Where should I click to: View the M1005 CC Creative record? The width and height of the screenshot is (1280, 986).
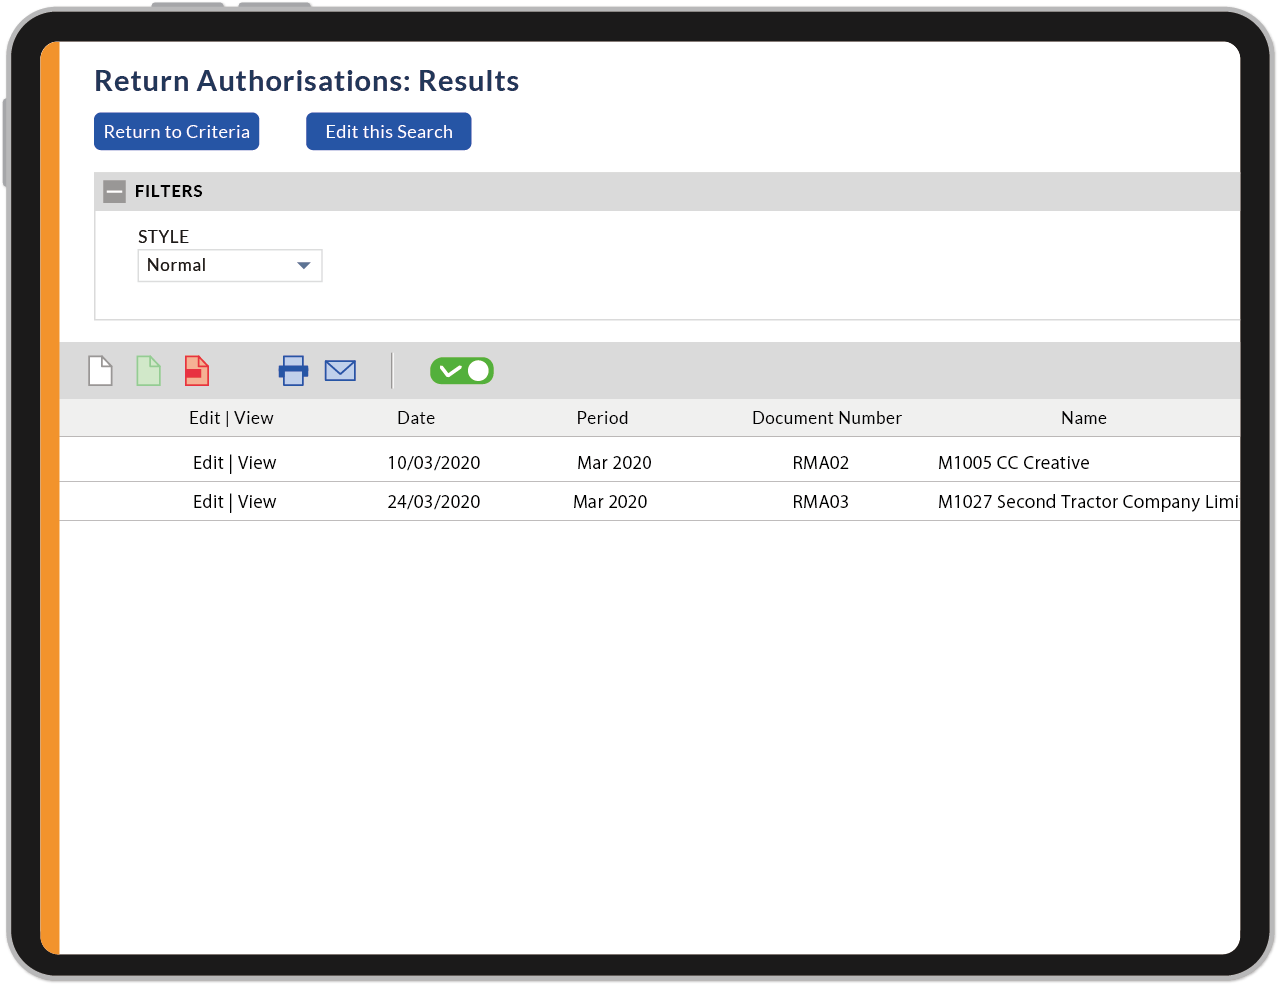tap(258, 462)
